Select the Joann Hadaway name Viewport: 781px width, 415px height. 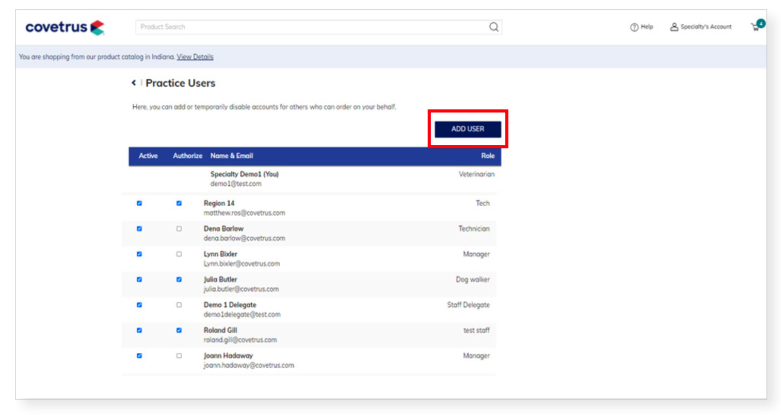228,356
